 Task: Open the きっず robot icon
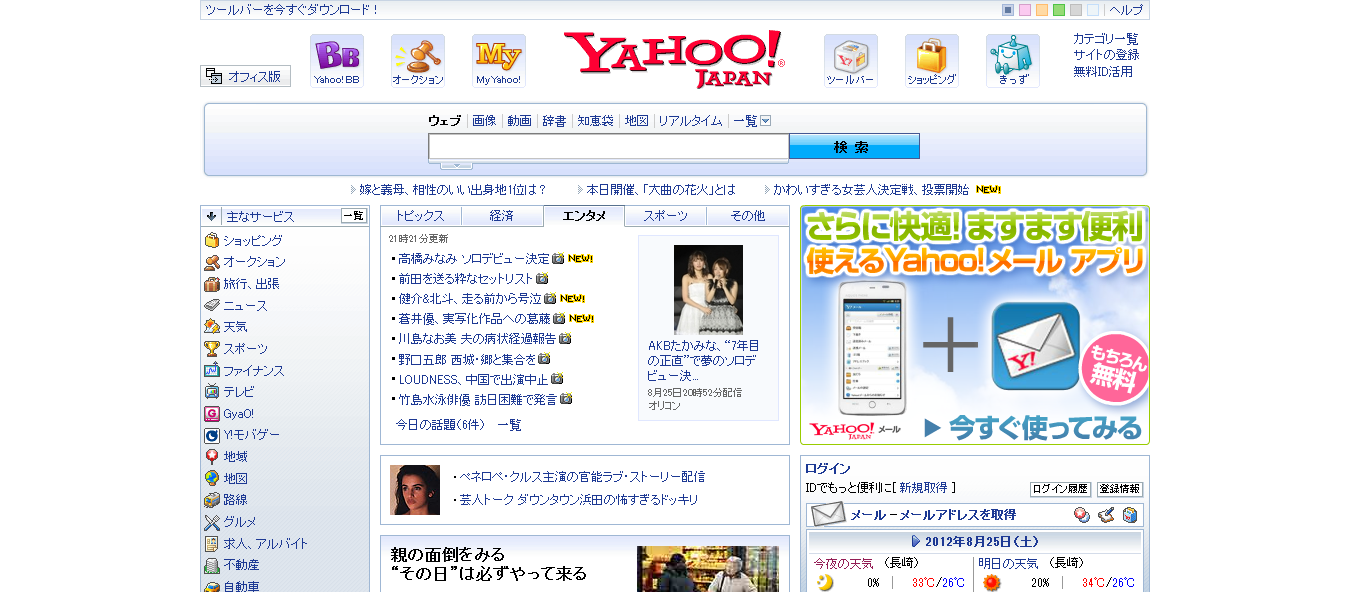1013,61
